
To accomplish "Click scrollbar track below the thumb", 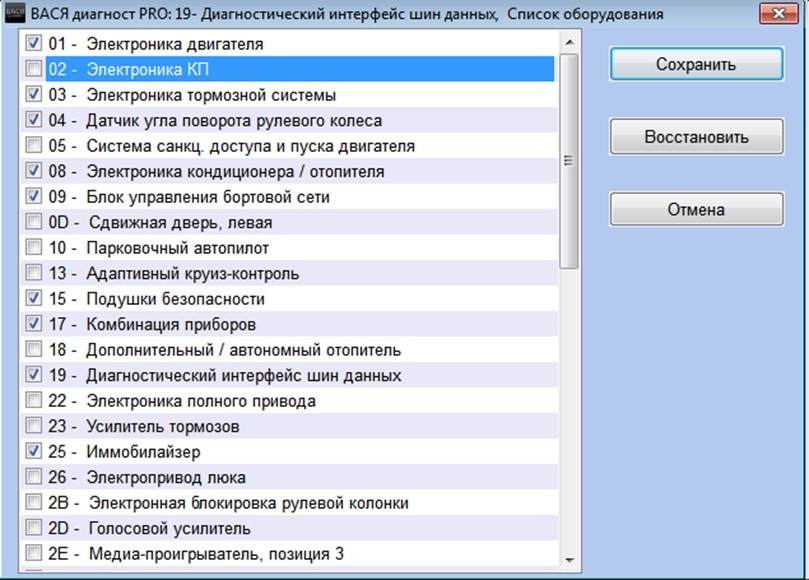I will tap(569, 408).
